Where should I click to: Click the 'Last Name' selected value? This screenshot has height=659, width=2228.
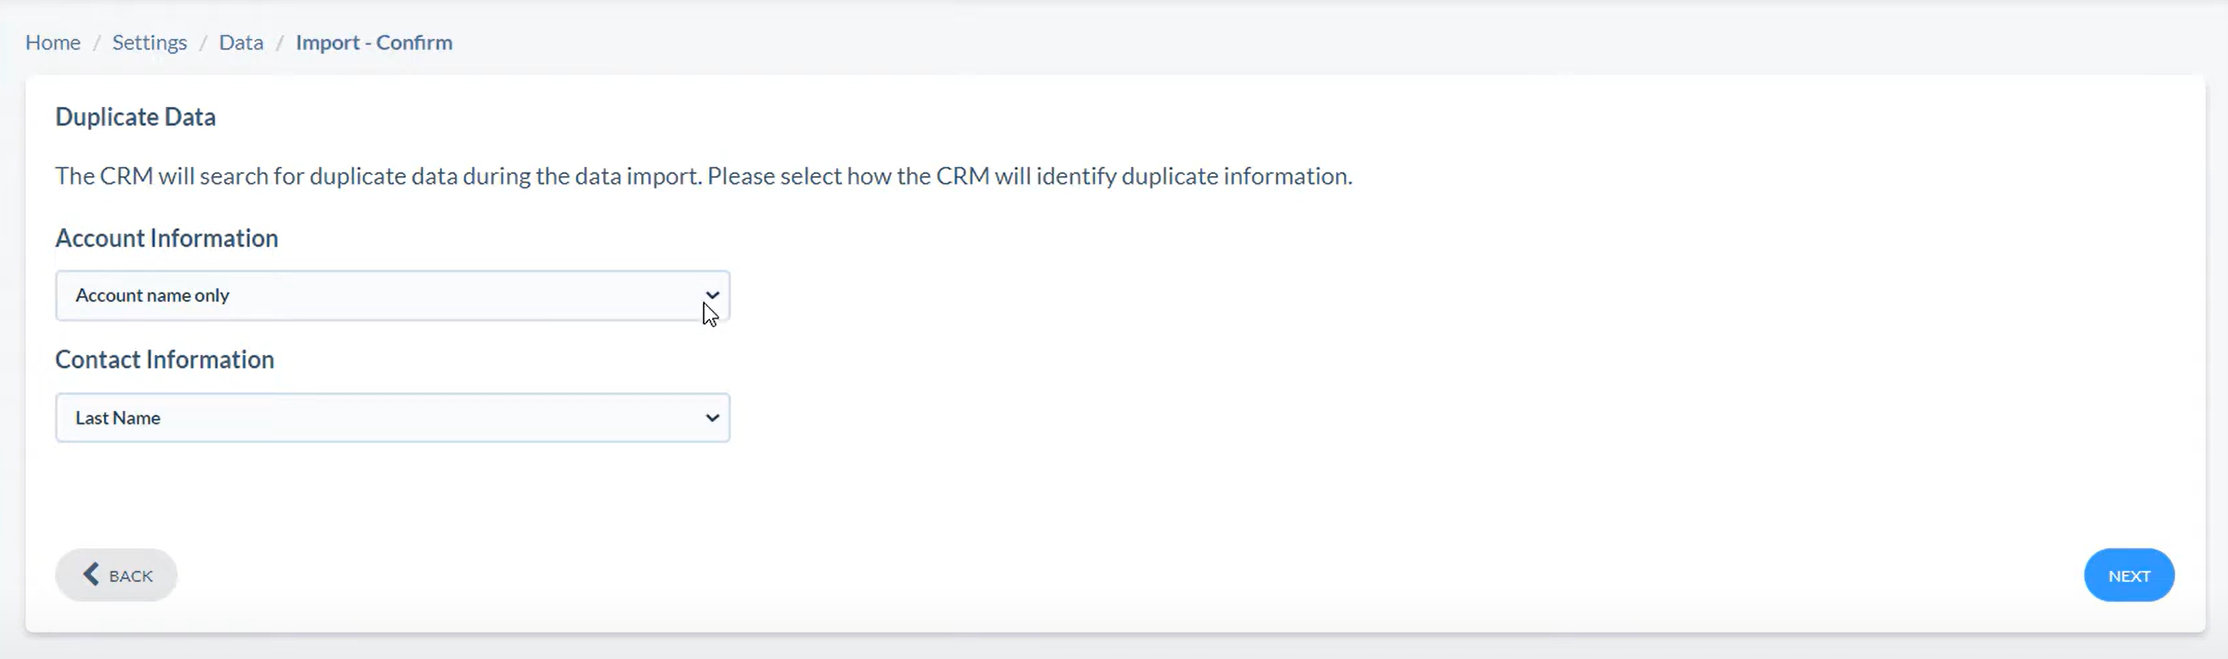[118, 418]
